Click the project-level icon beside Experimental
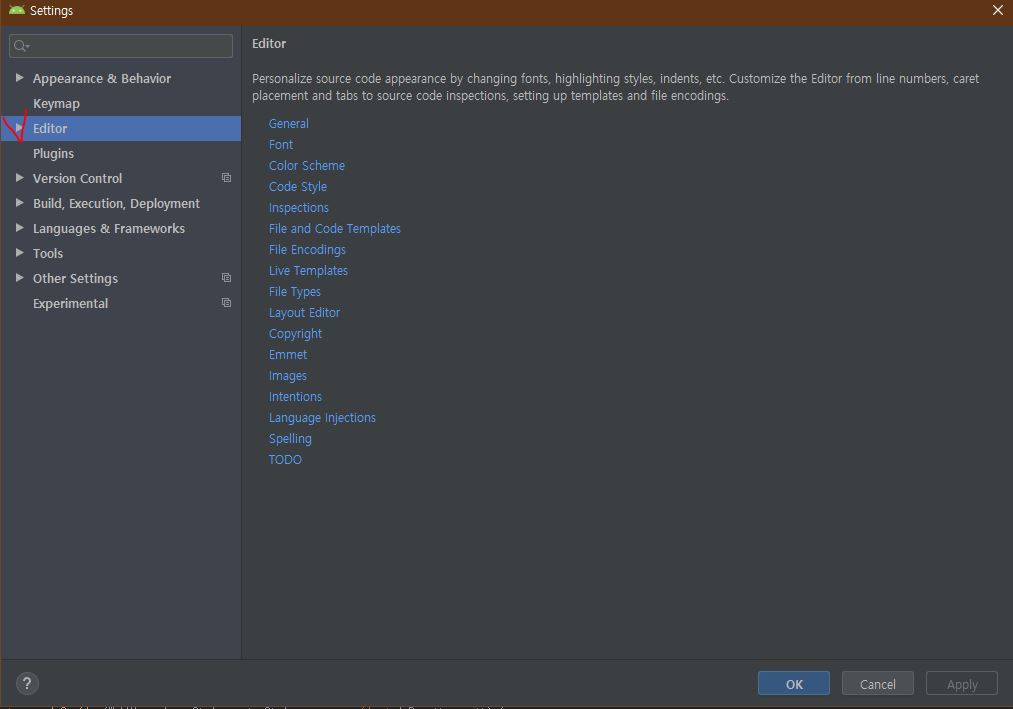The width and height of the screenshot is (1013, 709). pos(226,303)
